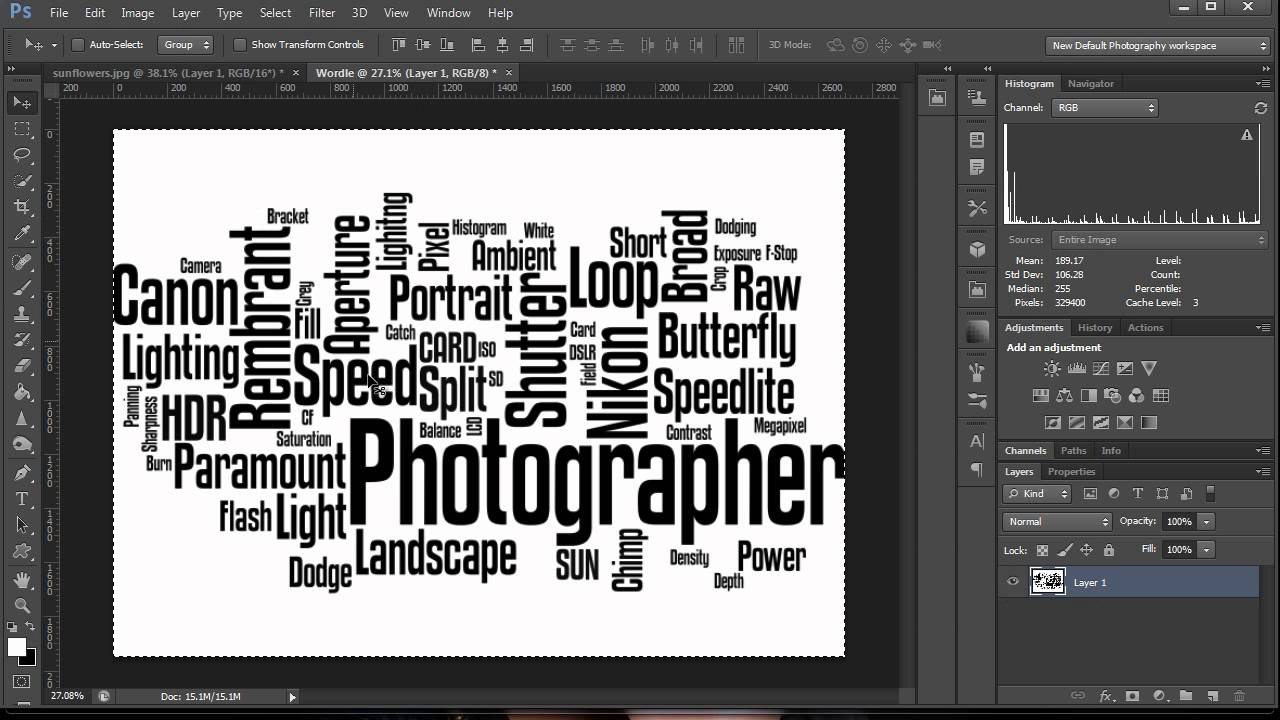The width and height of the screenshot is (1280, 720).
Task: Select the Lasso tool
Action: (x=22, y=155)
